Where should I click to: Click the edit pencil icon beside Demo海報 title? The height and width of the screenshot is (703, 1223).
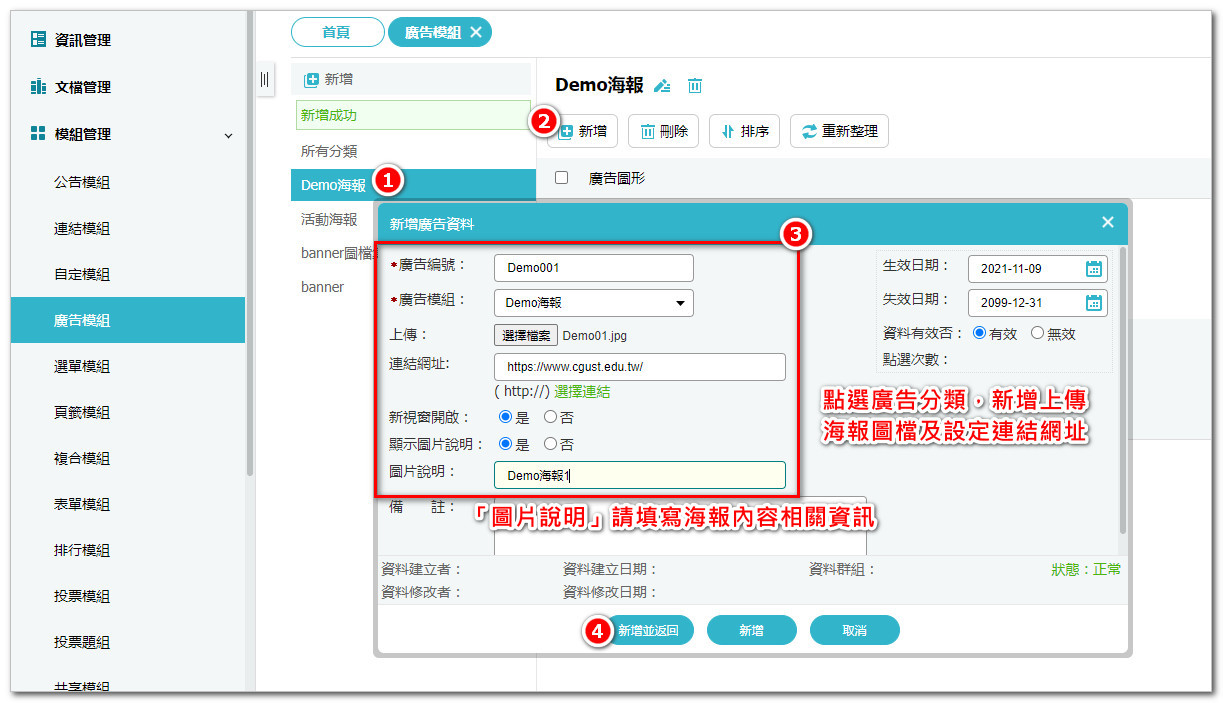(661, 86)
